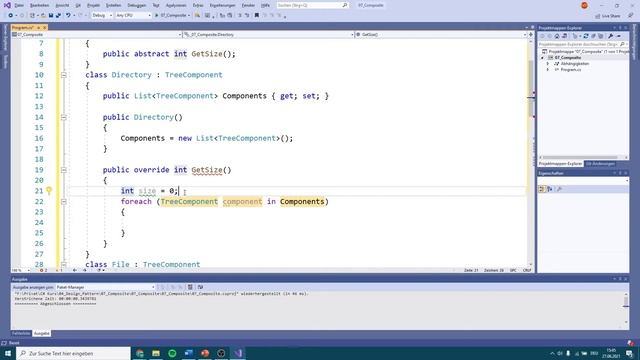Select the Ausgabe tab at the bottom
Viewport: 640px width, 360px height.
click(x=42, y=333)
